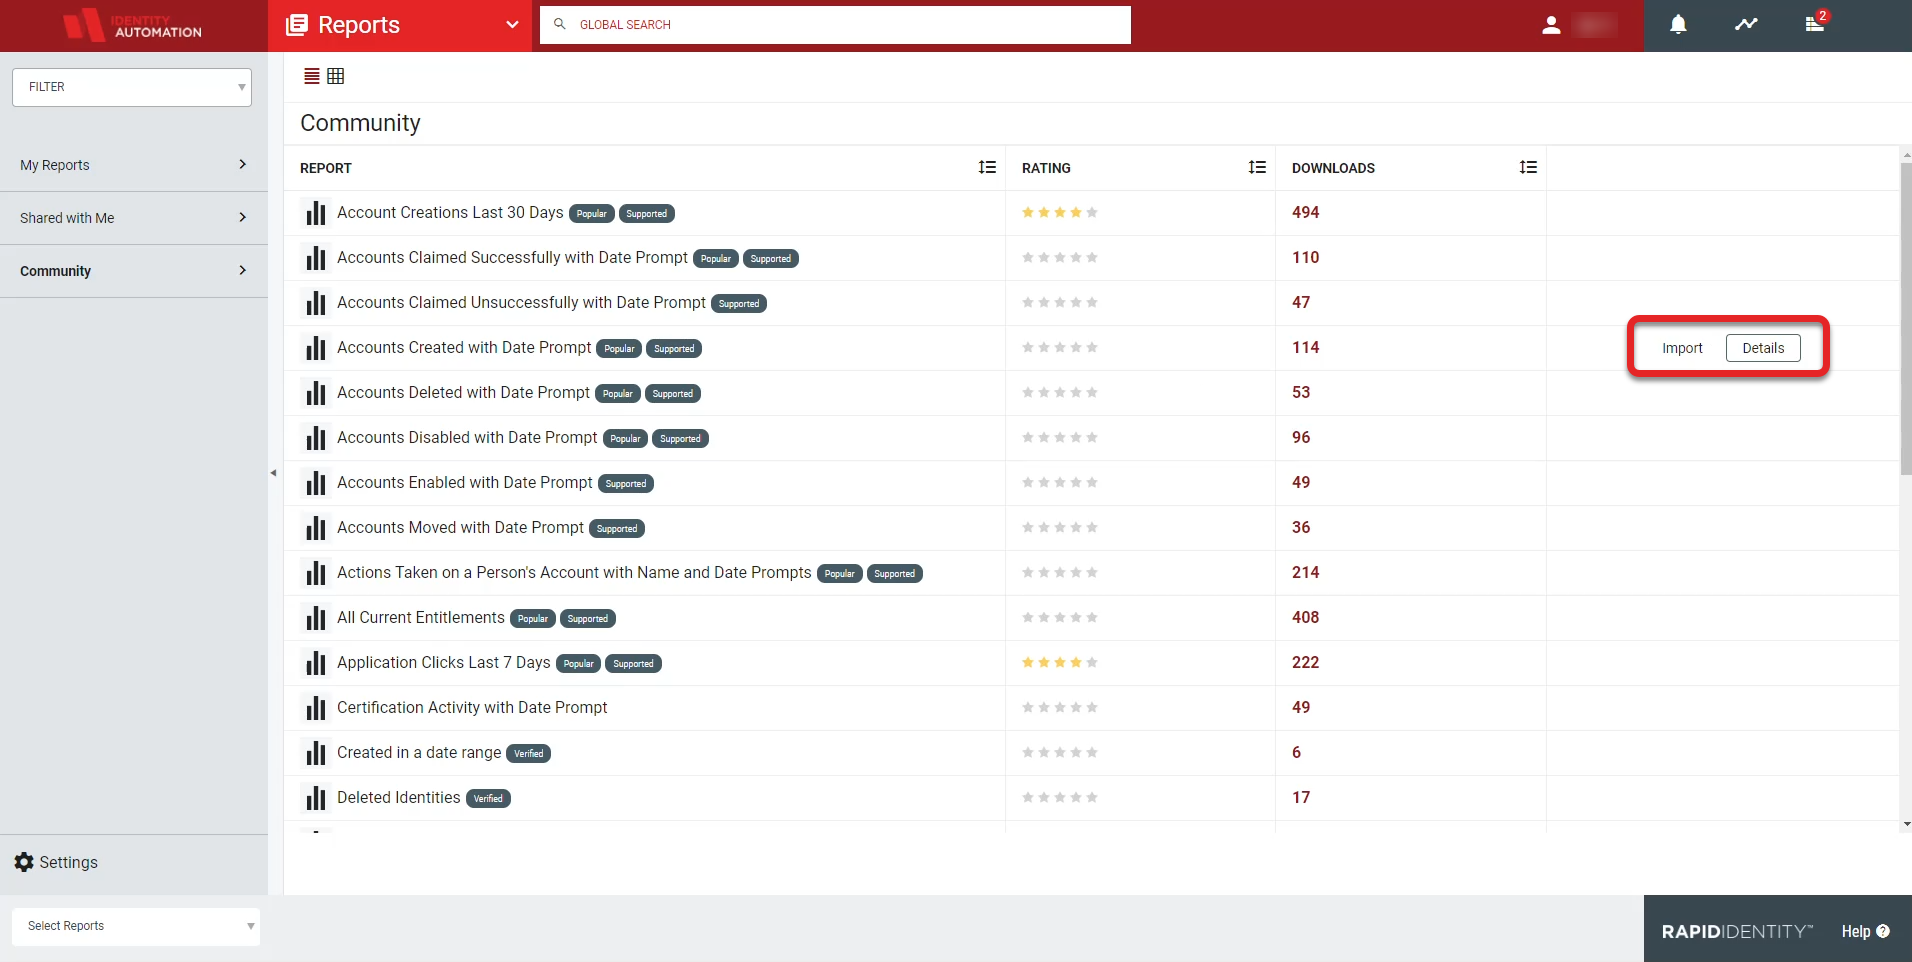Click chart icon for Certification Activity
This screenshot has height=962, width=1912.
point(316,708)
